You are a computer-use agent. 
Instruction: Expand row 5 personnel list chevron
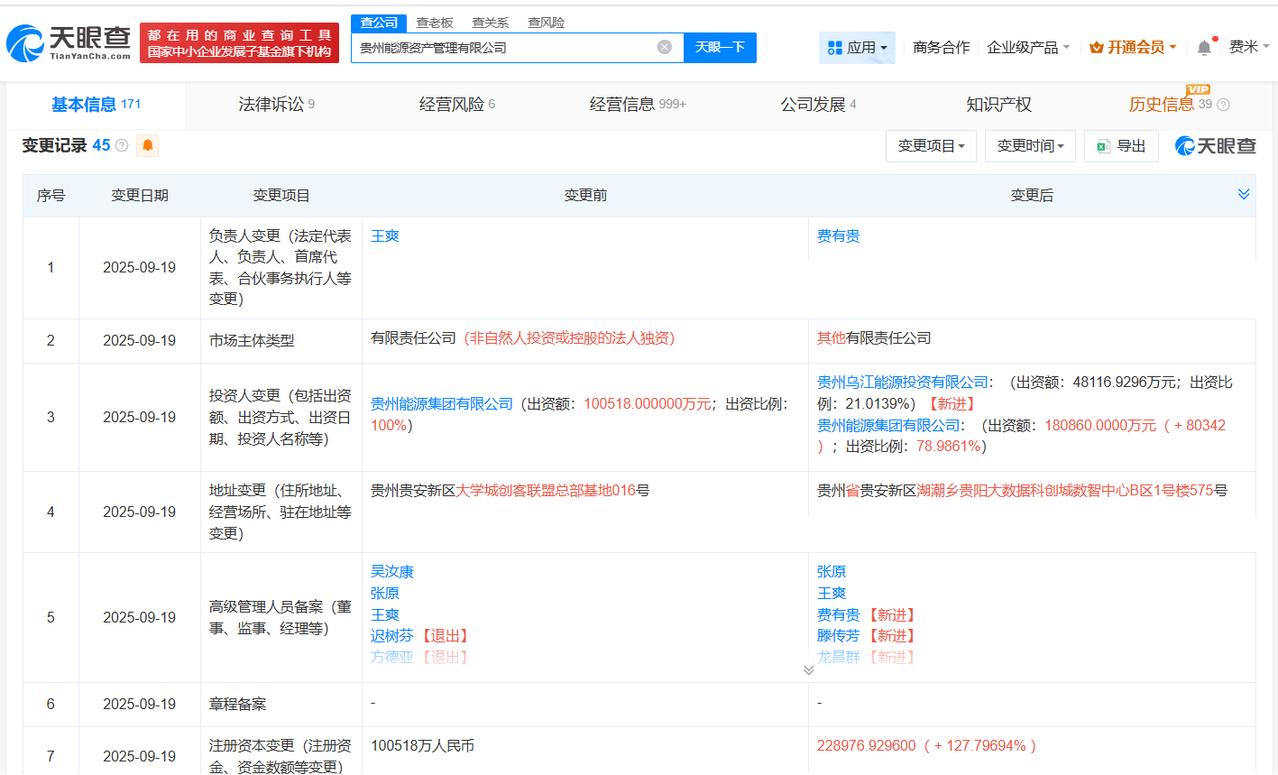pyautogui.click(x=808, y=669)
